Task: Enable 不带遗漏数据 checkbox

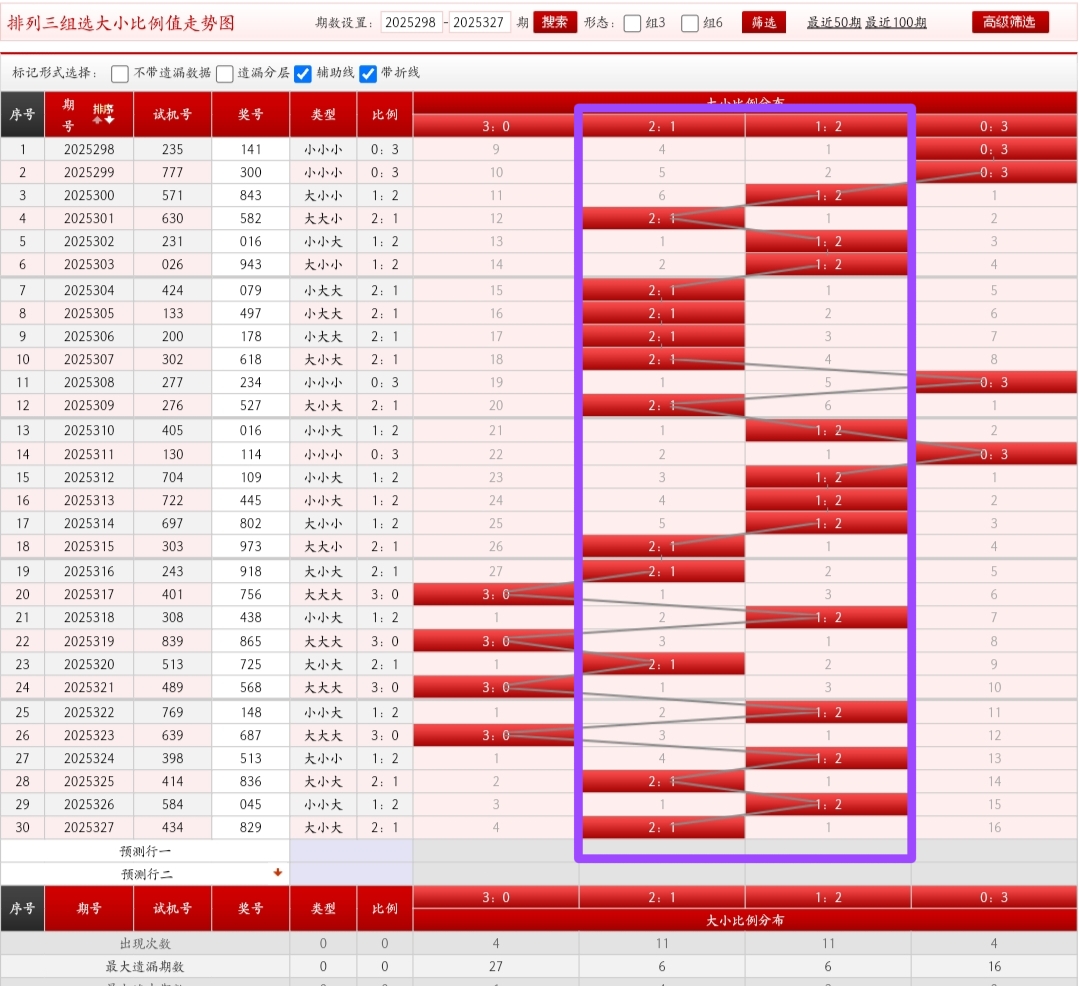Action: point(120,73)
